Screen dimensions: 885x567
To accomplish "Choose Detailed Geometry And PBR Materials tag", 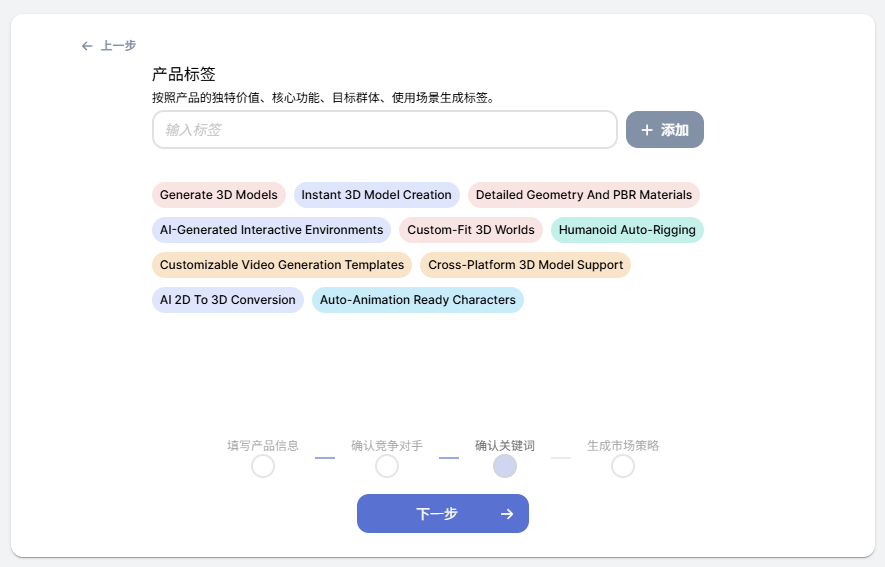I will tap(584, 195).
